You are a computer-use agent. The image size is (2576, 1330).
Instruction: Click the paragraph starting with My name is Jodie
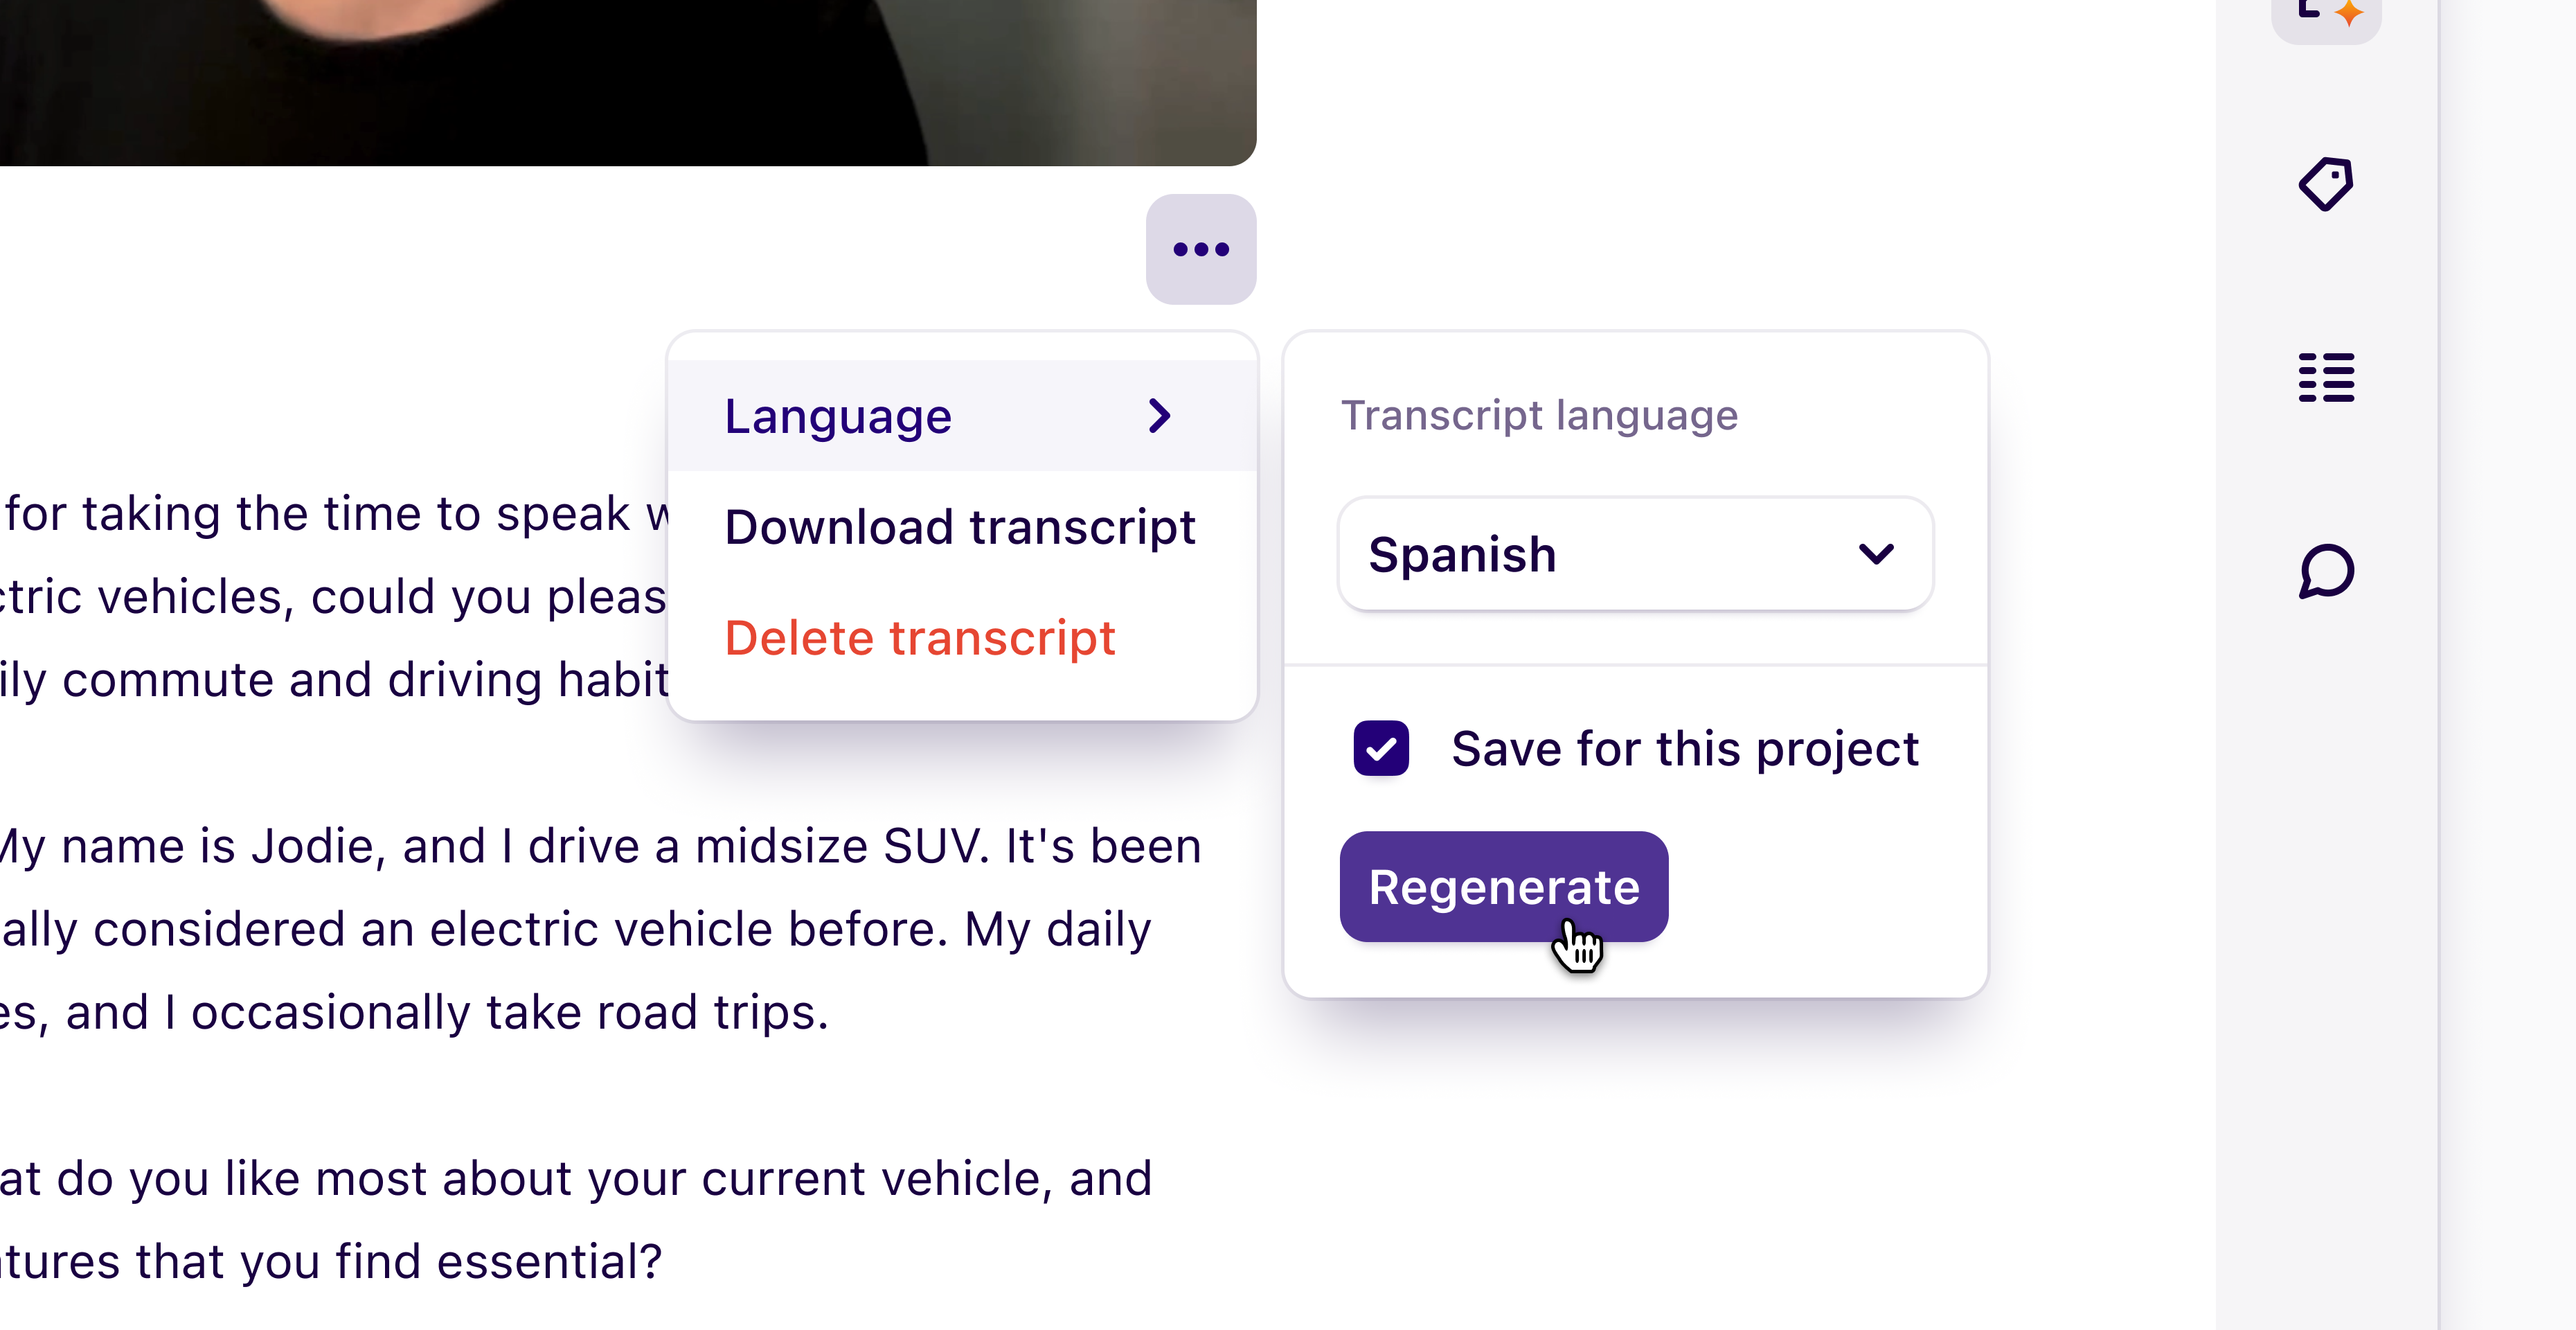click(600, 845)
